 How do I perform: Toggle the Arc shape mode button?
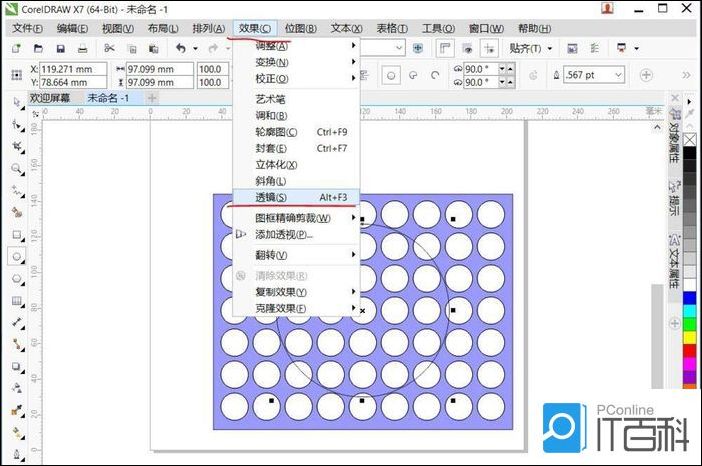pyautogui.click(x=436, y=74)
